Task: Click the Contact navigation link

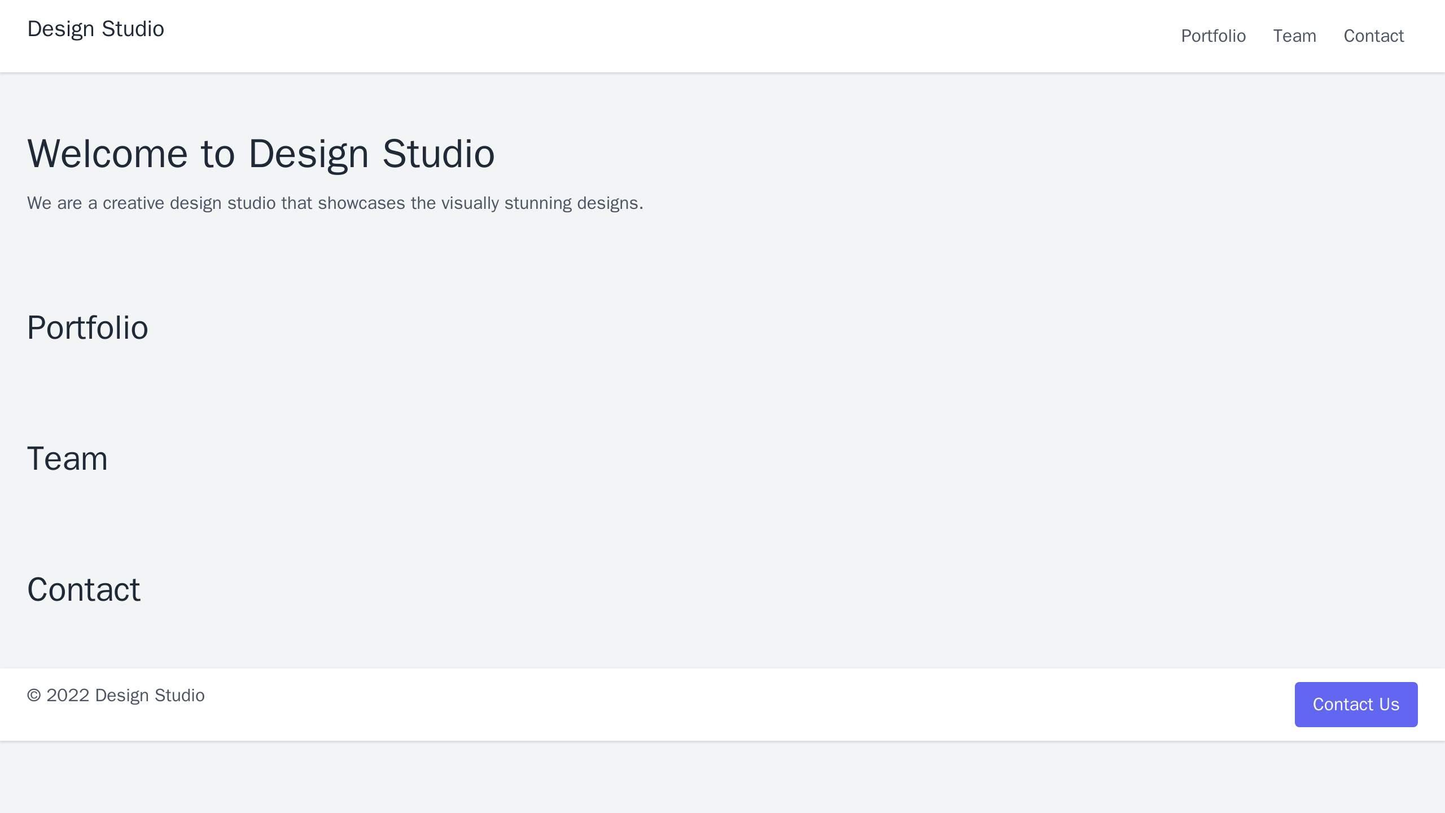Action: [1373, 36]
